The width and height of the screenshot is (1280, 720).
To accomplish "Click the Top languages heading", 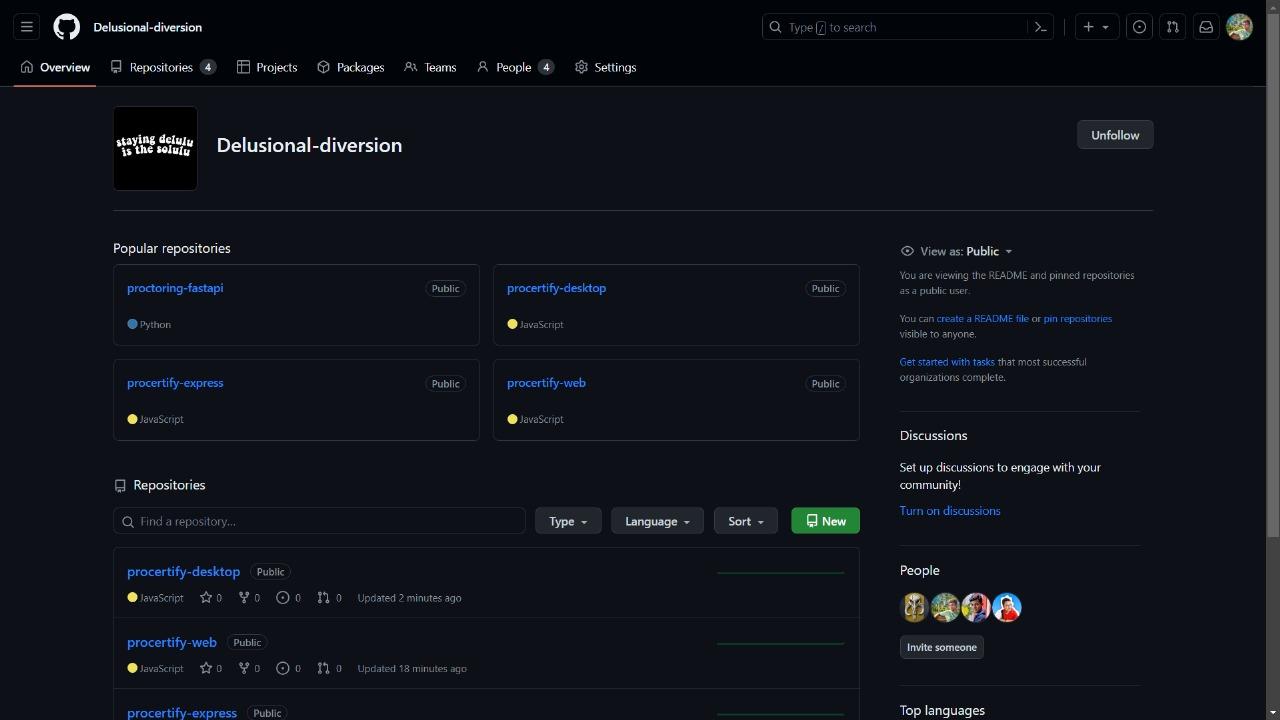I will (942, 711).
